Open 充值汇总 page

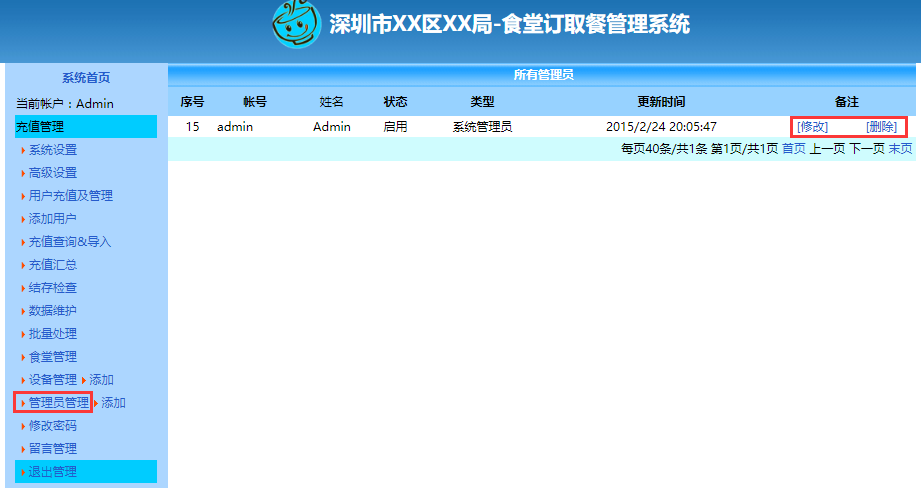point(53,265)
